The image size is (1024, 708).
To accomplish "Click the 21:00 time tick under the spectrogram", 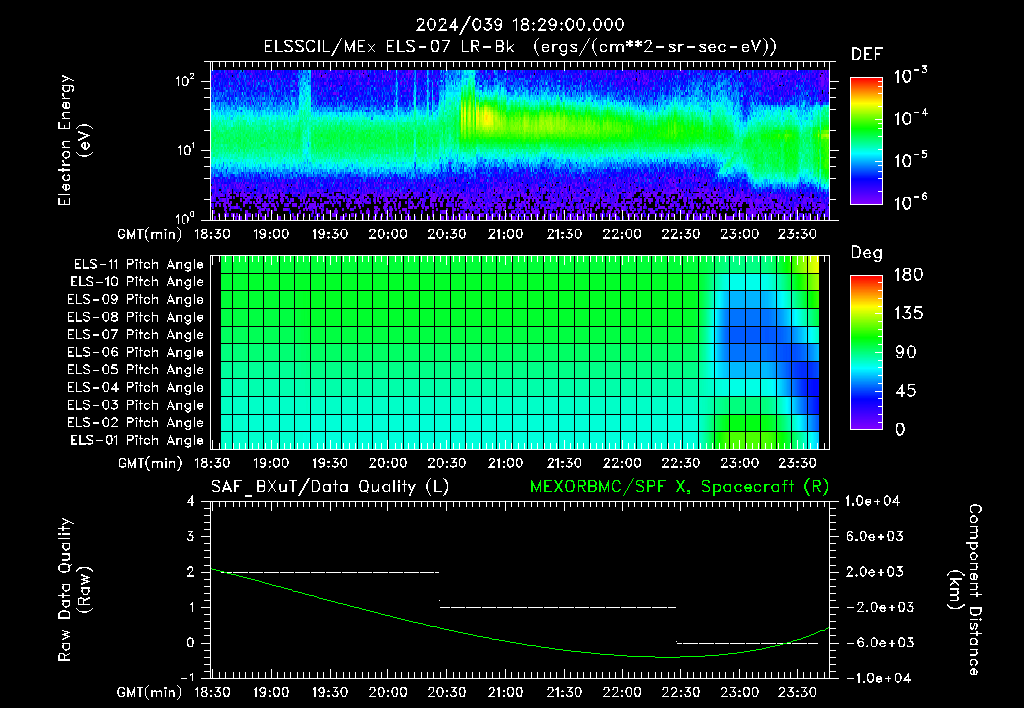I will click(505, 234).
